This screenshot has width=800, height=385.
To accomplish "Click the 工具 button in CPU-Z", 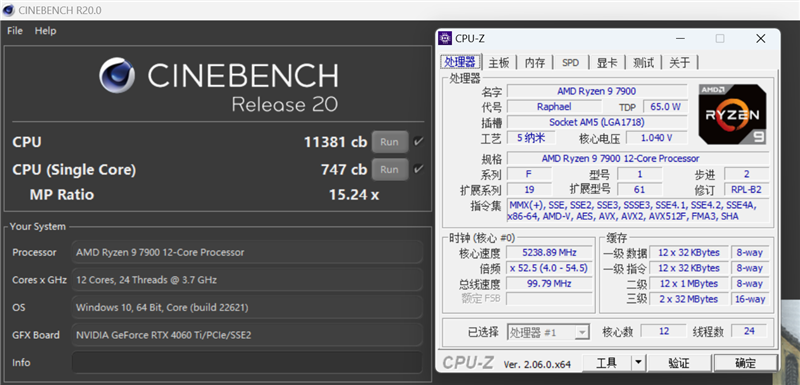I will point(607,363).
